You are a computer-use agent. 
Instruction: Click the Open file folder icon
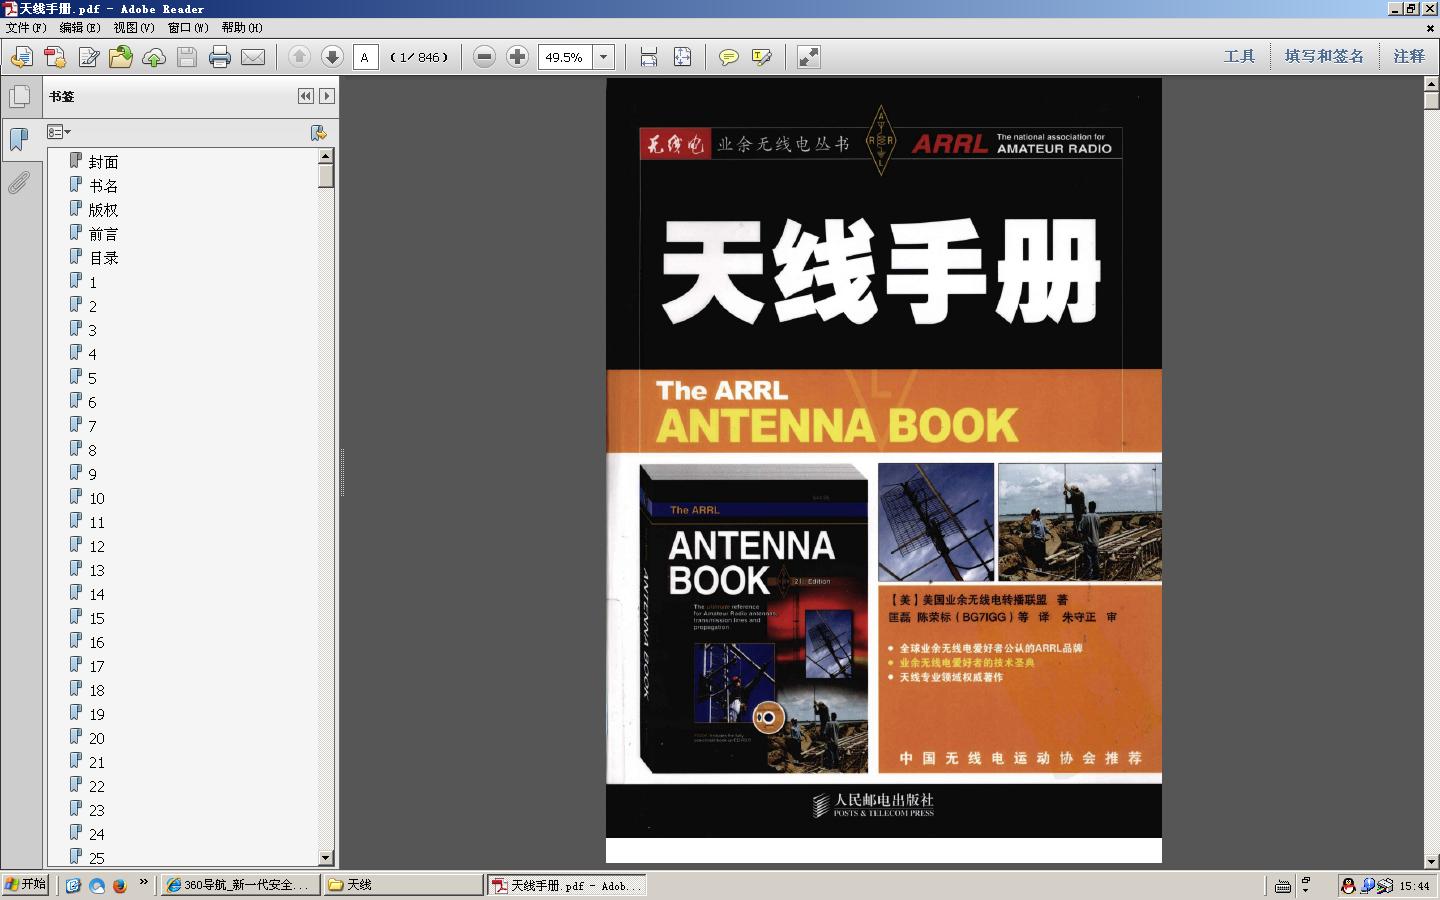[x=121, y=57]
